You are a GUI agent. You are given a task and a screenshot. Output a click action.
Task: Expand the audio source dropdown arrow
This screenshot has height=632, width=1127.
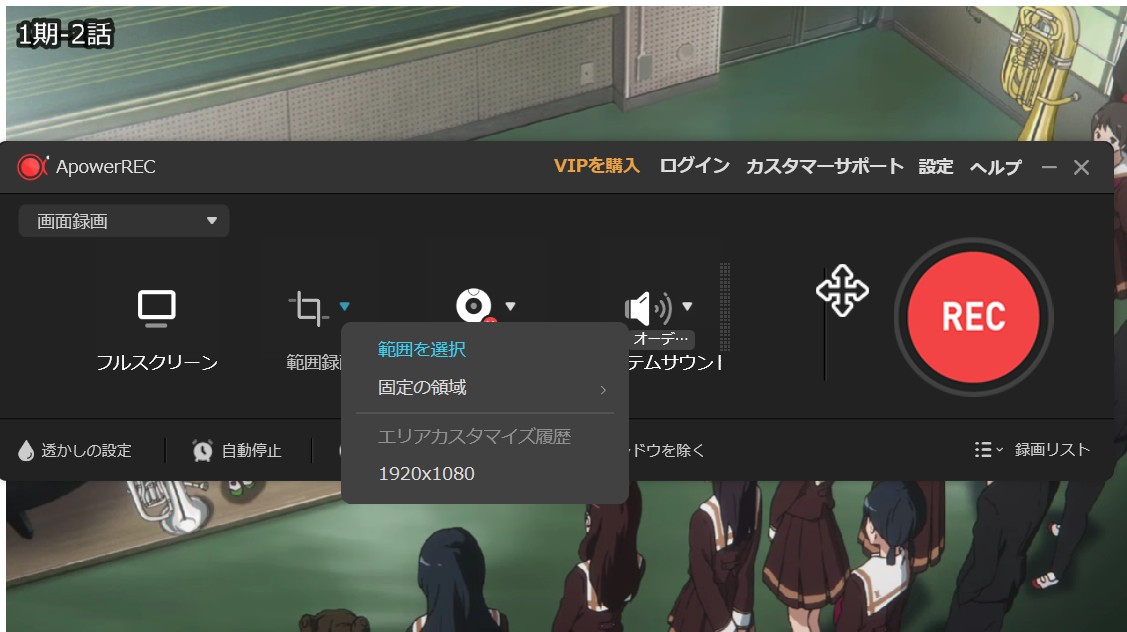pos(687,306)
